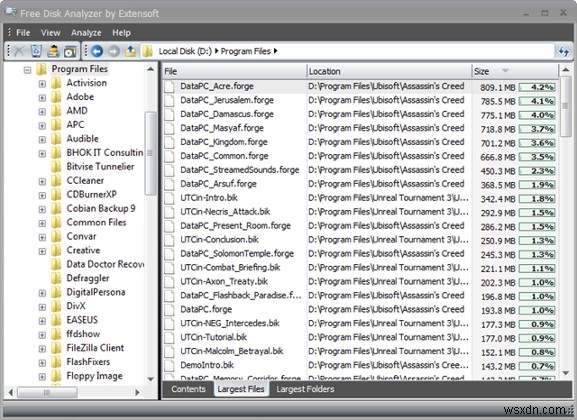The height and width of the screenshot is (420, 577).
Task: Sort by the Location column header
Action: click(x=389, y=71)
